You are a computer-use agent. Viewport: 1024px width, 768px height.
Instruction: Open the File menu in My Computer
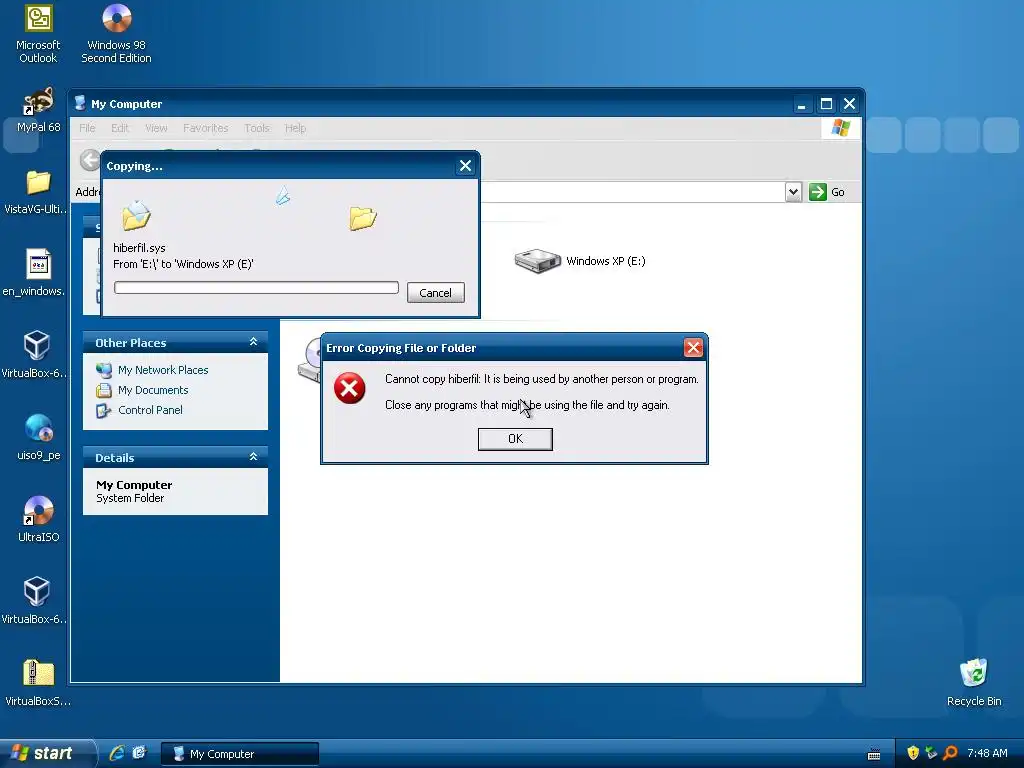click(88, 128)
